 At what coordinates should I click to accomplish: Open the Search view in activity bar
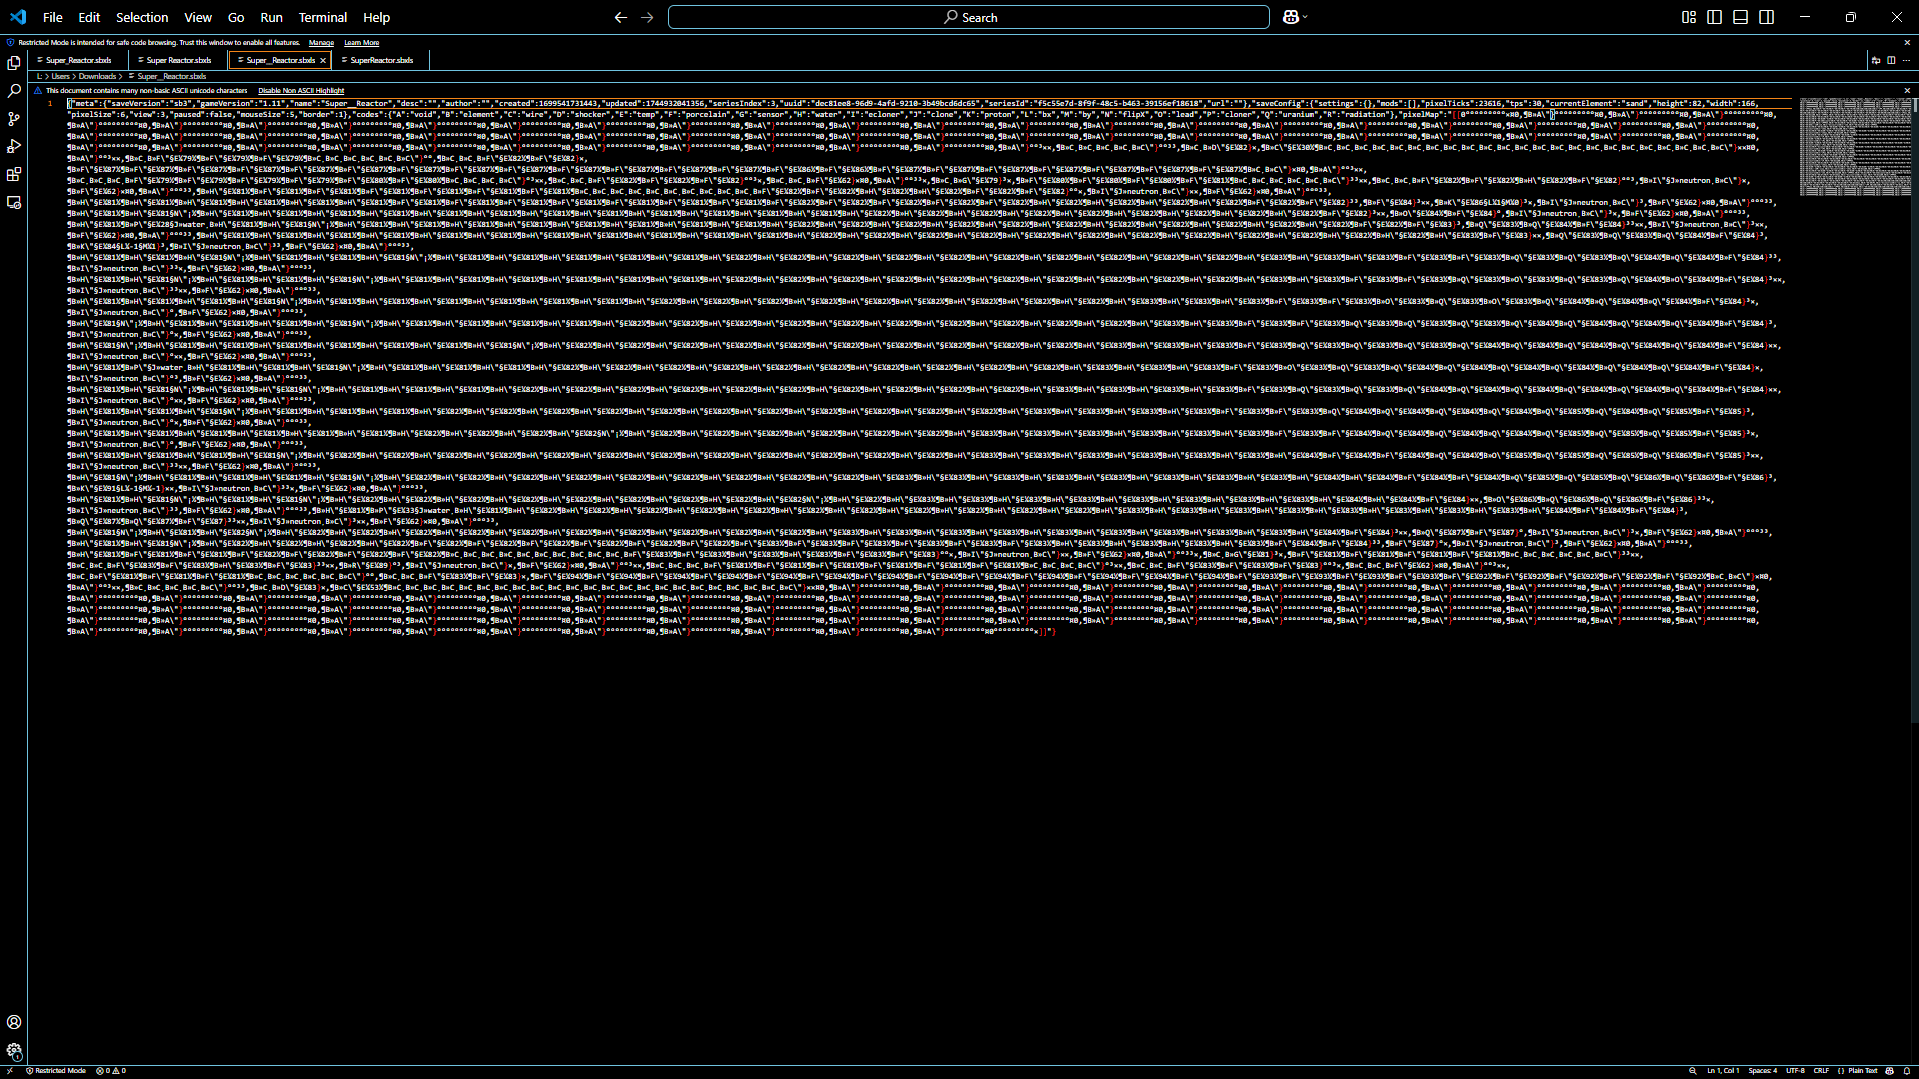[14, 91]
